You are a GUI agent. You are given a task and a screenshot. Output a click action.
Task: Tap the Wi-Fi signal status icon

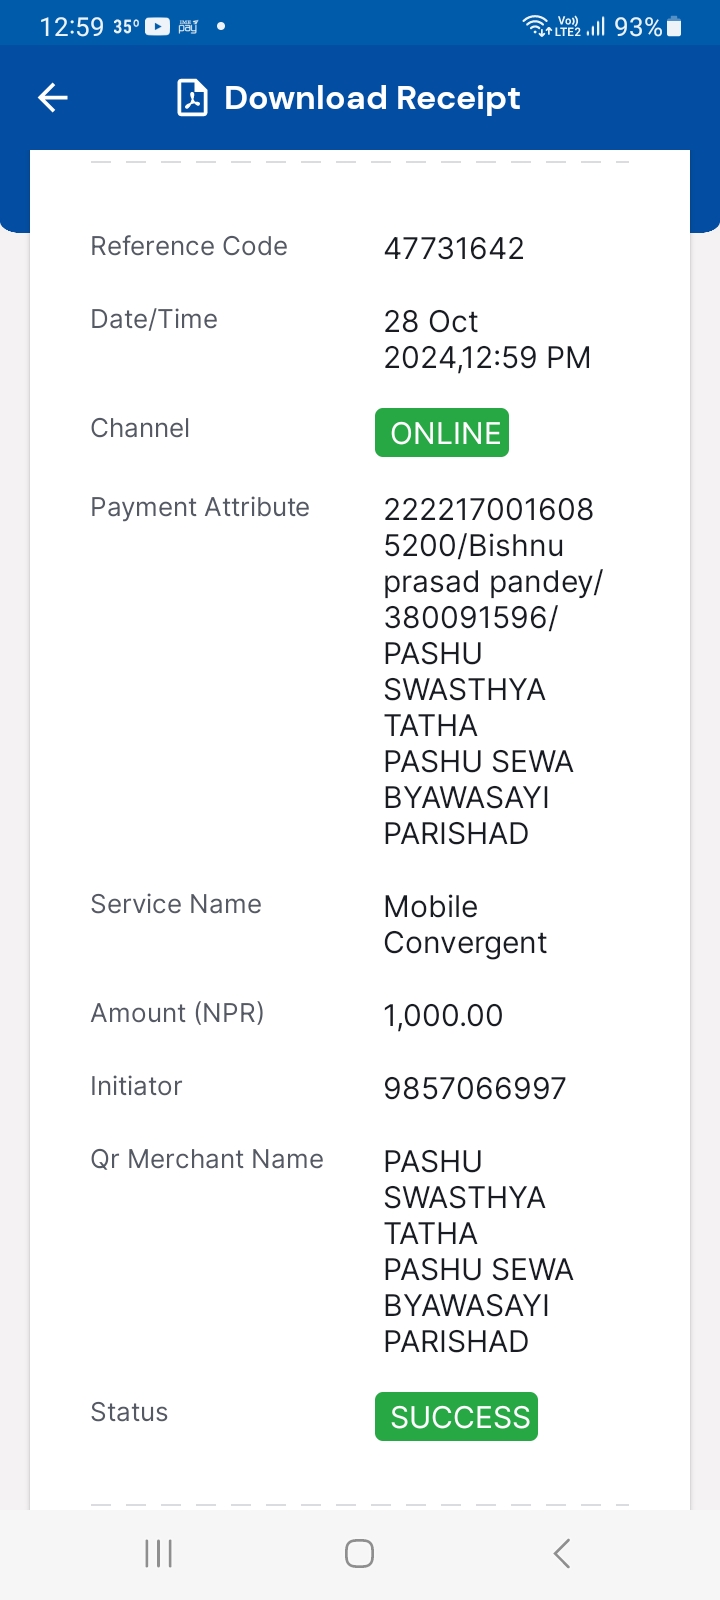click(537, 26)
